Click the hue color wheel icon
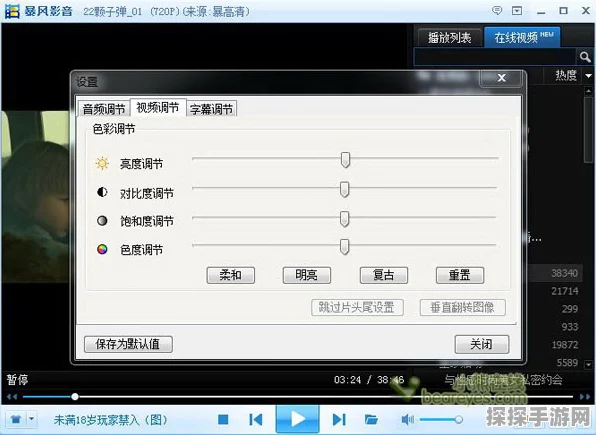The width and height of the screenshot is (596, 435). 102,249
